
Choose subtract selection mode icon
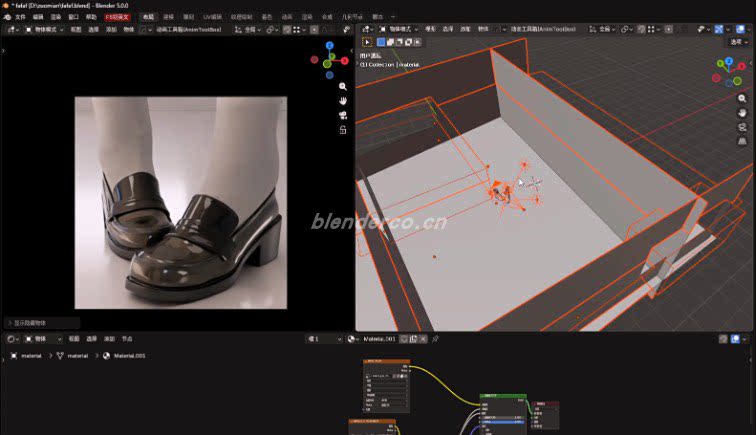(399, 42)
